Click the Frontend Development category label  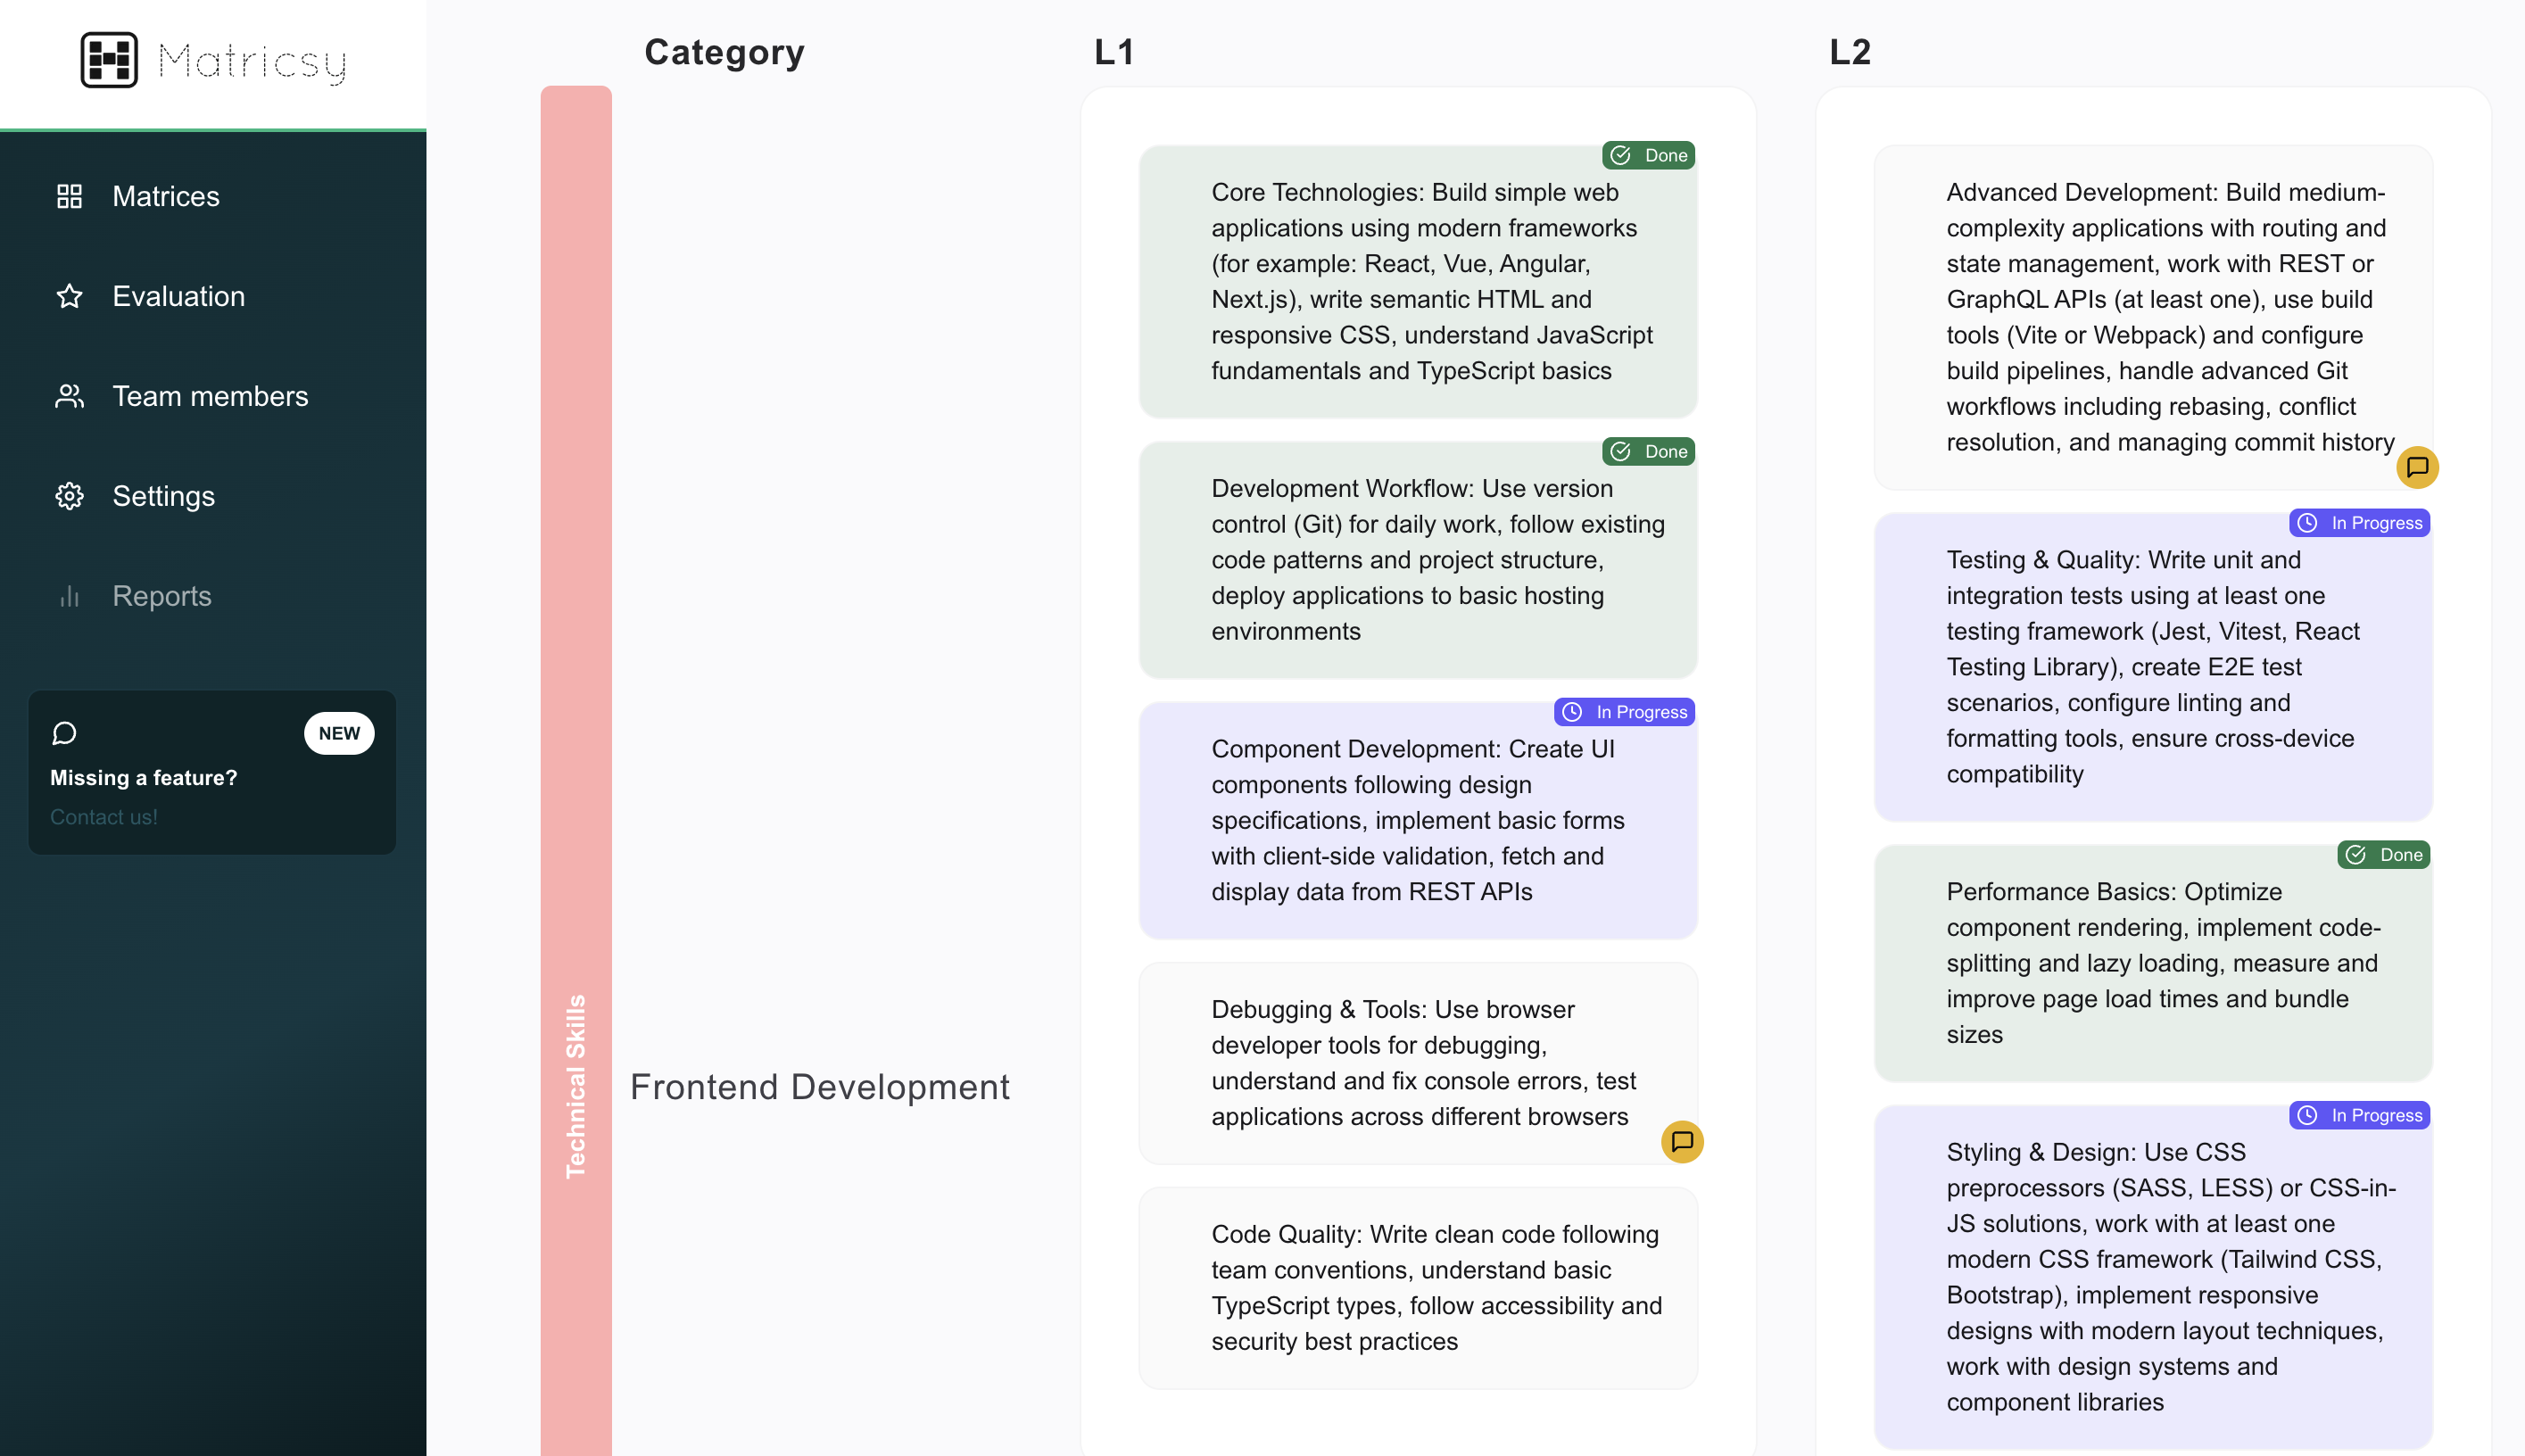coord(819,1087)
